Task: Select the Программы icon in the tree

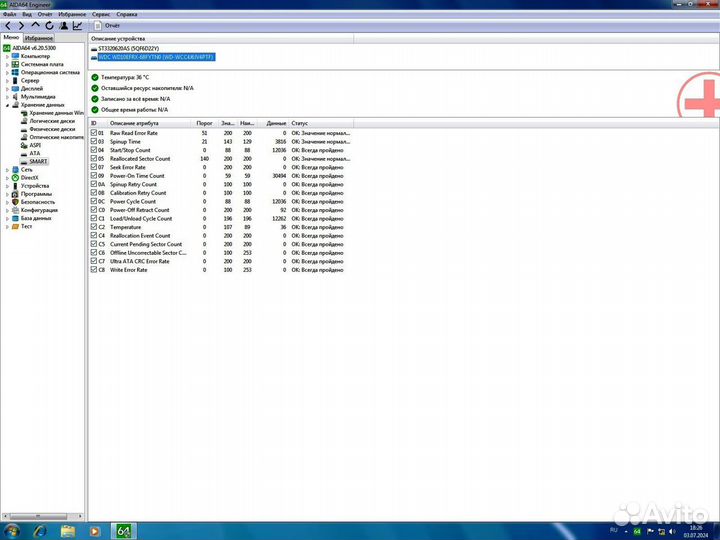Action: coord(15,194)
